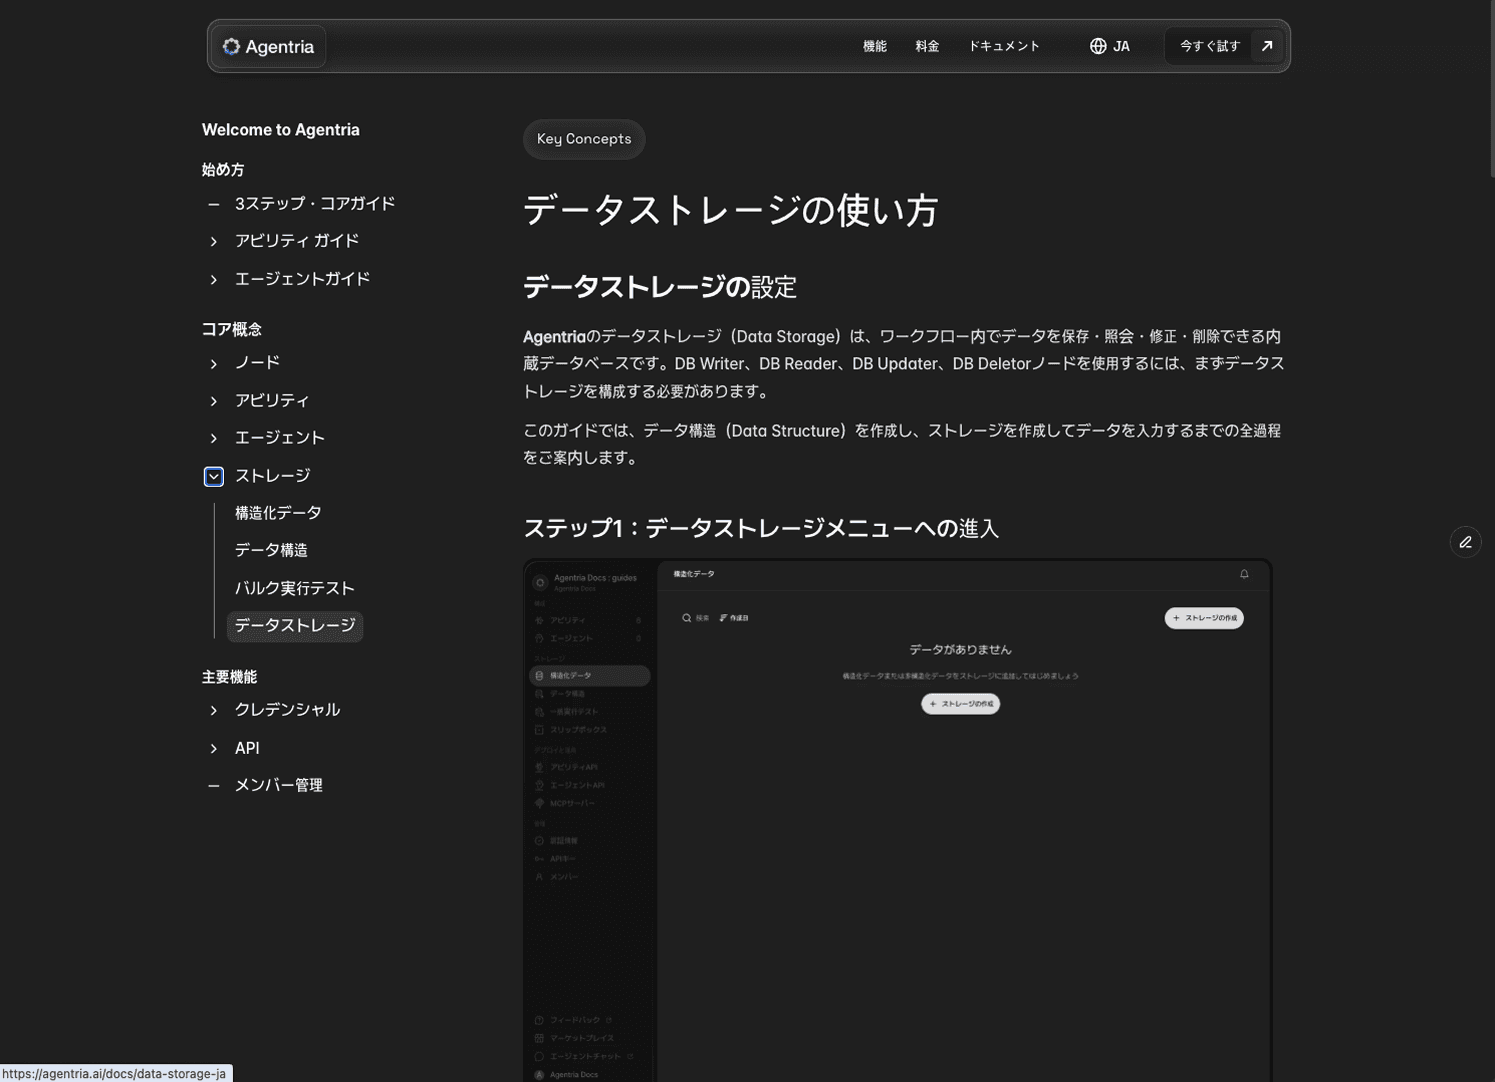Screen dimensions: 1495x1082
Task: Click the arrow icon beside 今すぐ試す
Action: 1267,46
